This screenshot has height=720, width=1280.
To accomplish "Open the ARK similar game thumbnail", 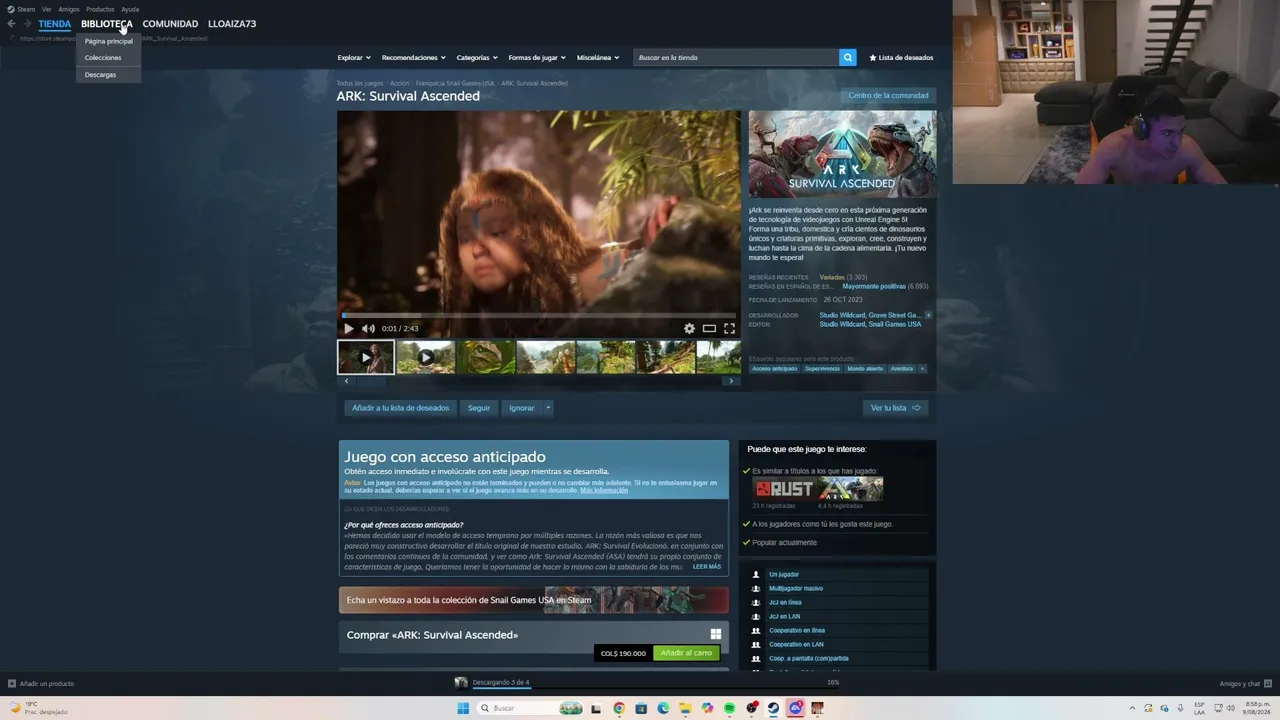I will tap(851, 489).
